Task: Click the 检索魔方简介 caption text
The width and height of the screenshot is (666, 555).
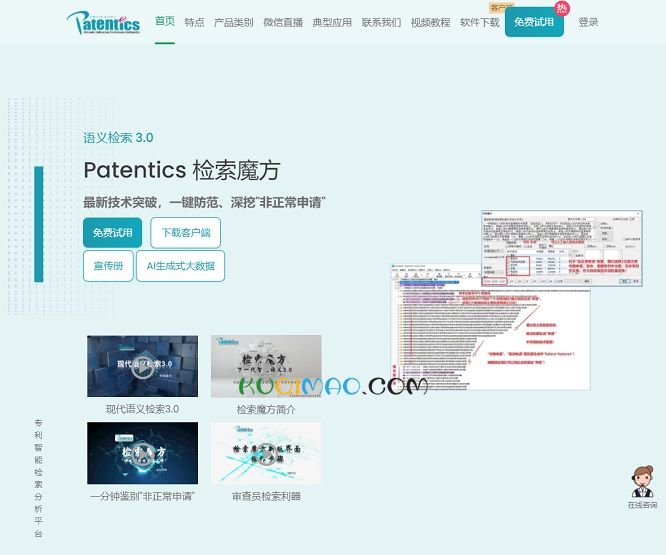Action: pyautogui.click(x=266, y=410)
